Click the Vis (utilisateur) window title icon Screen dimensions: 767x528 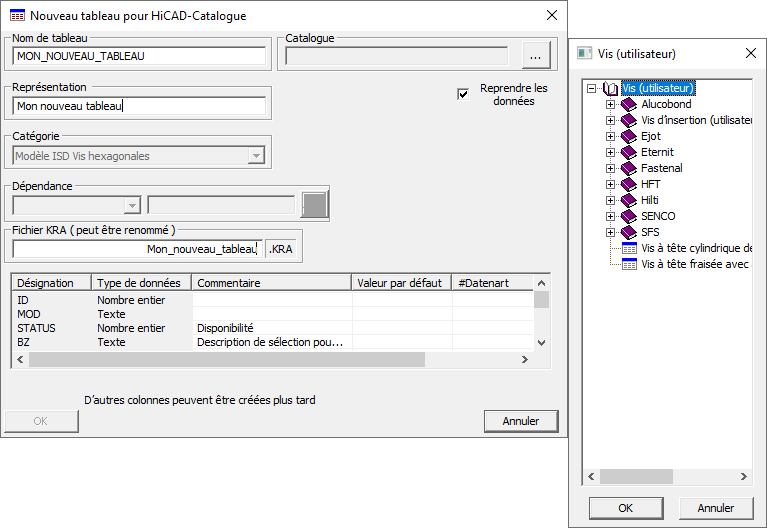coord(585,53)
